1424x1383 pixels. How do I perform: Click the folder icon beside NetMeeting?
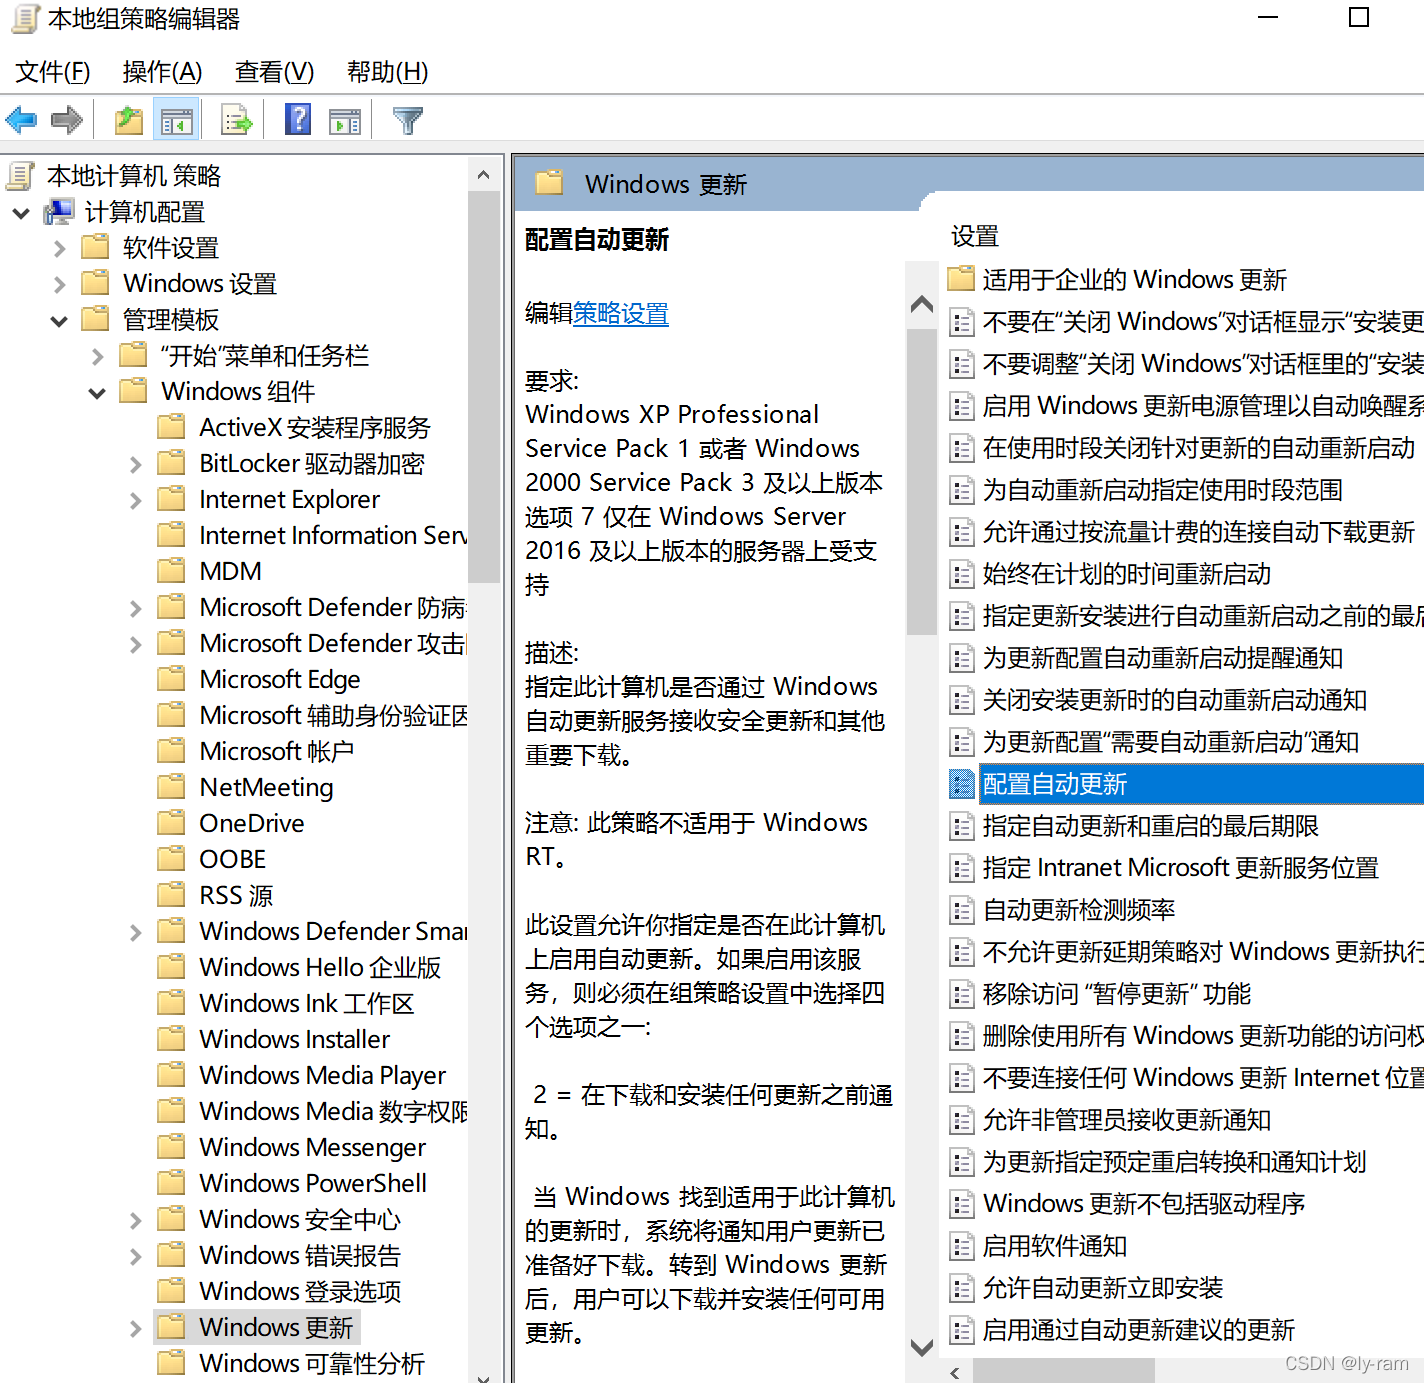point(172,787)
